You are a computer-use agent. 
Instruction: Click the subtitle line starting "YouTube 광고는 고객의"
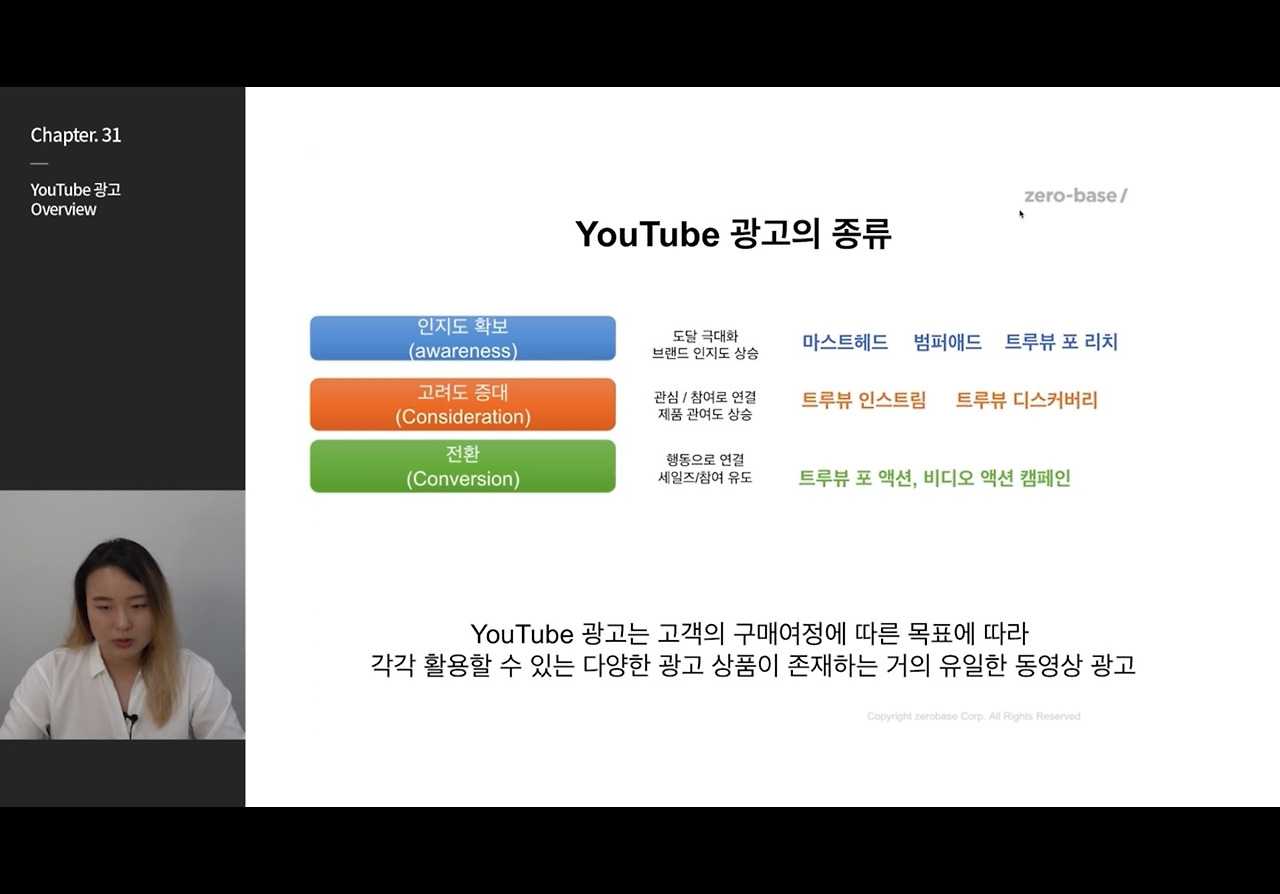(749, 634)
